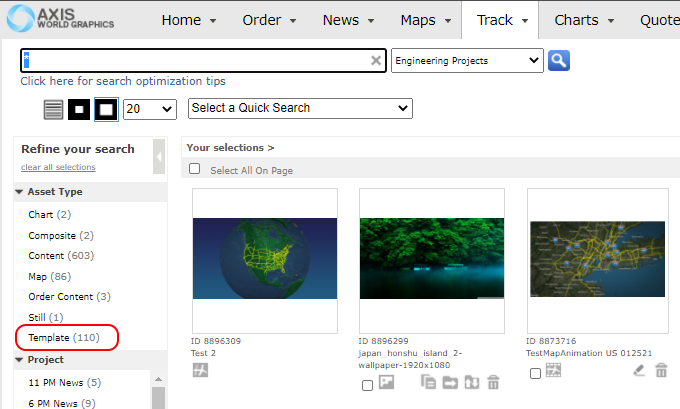680x409 pixels.
Task: Check the Select All On Page box
Action: pos(195,170)
